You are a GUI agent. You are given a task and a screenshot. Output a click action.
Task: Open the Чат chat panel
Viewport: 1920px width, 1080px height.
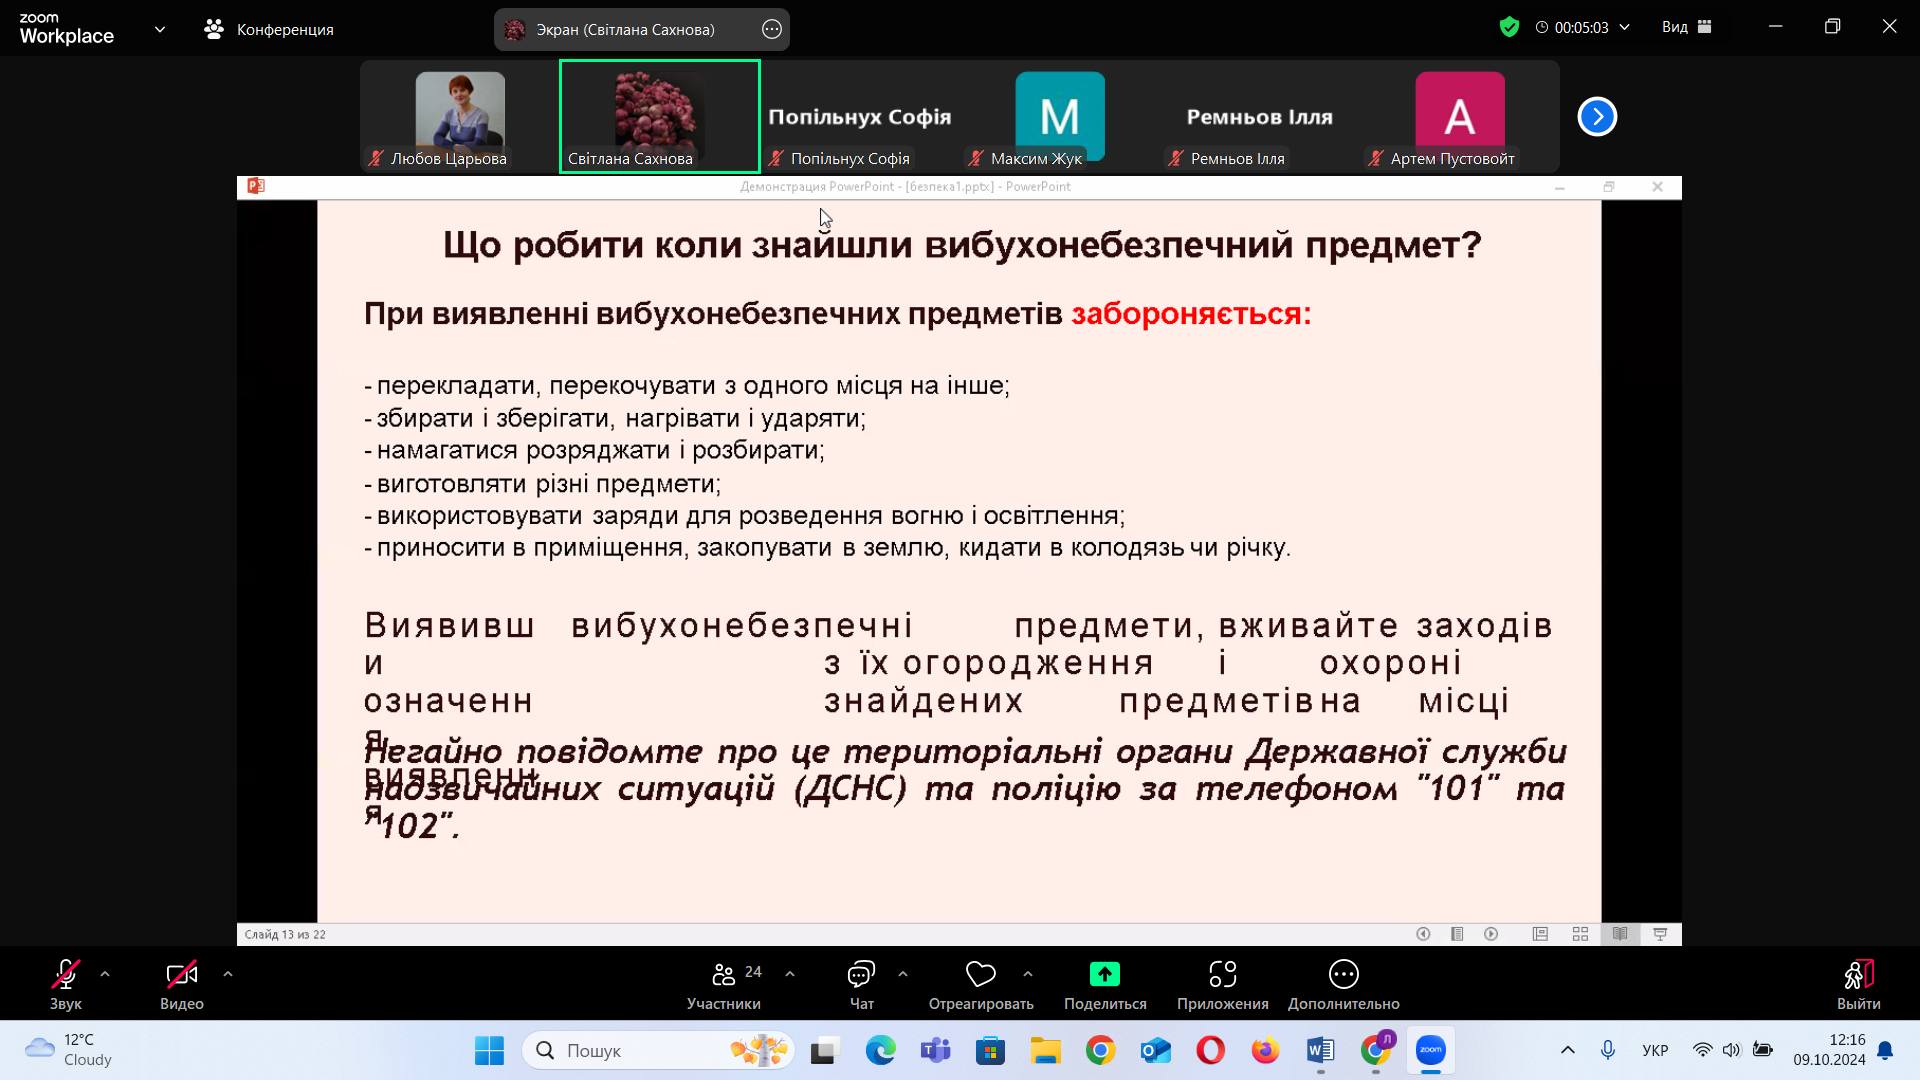click(861, 984)
